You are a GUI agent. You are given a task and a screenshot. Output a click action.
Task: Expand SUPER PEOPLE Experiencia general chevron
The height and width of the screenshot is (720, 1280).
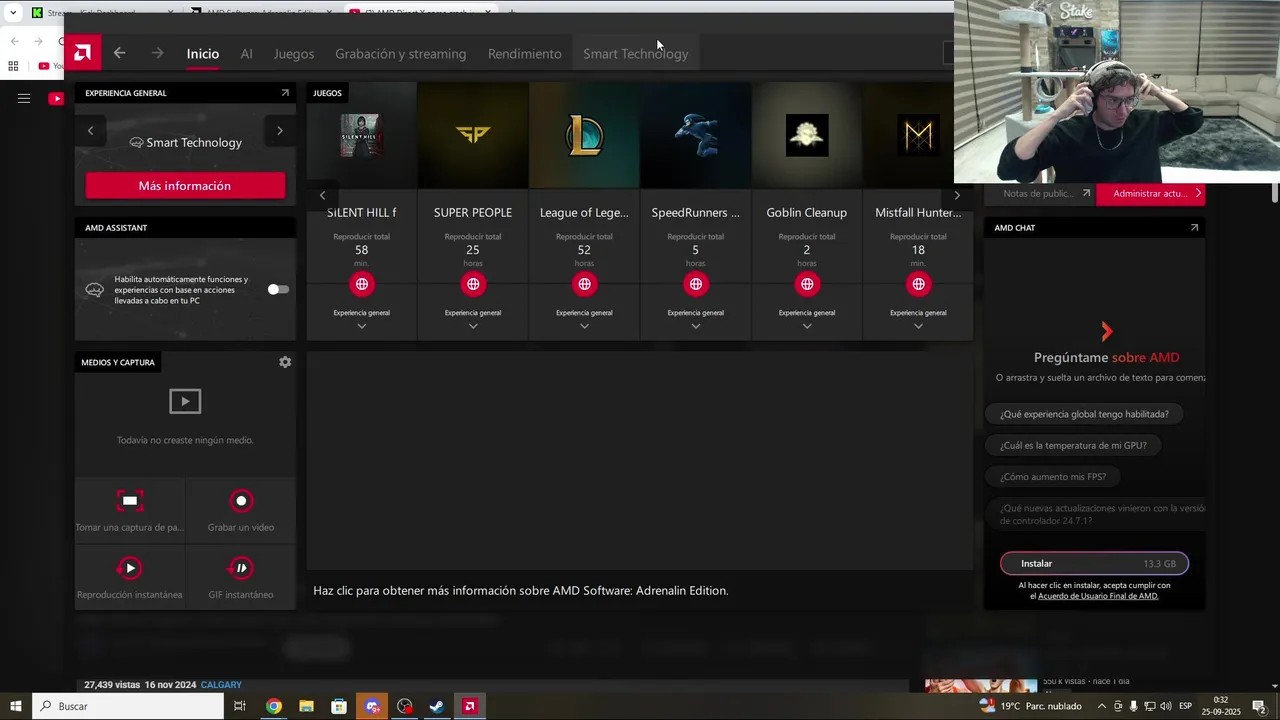click(473, 326)
